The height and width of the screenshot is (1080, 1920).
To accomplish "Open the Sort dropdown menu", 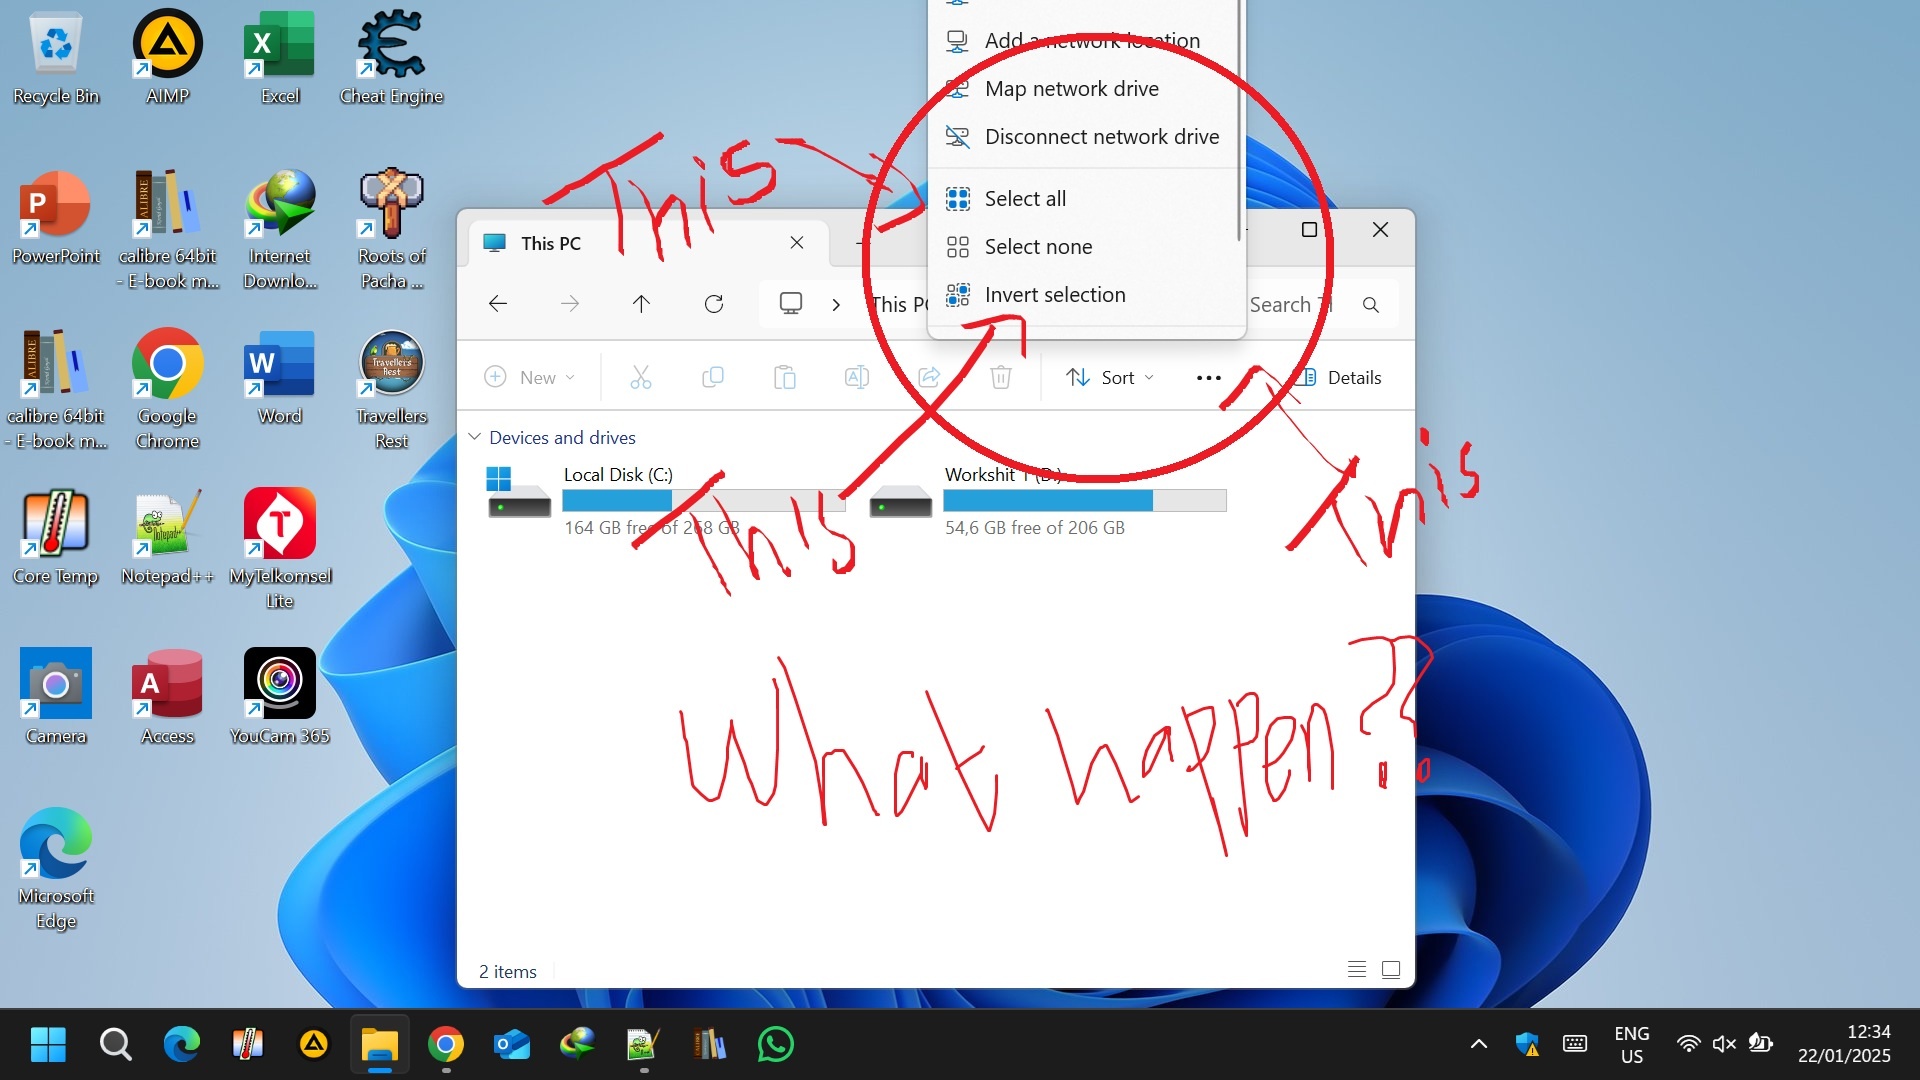I will (1110, 377).
